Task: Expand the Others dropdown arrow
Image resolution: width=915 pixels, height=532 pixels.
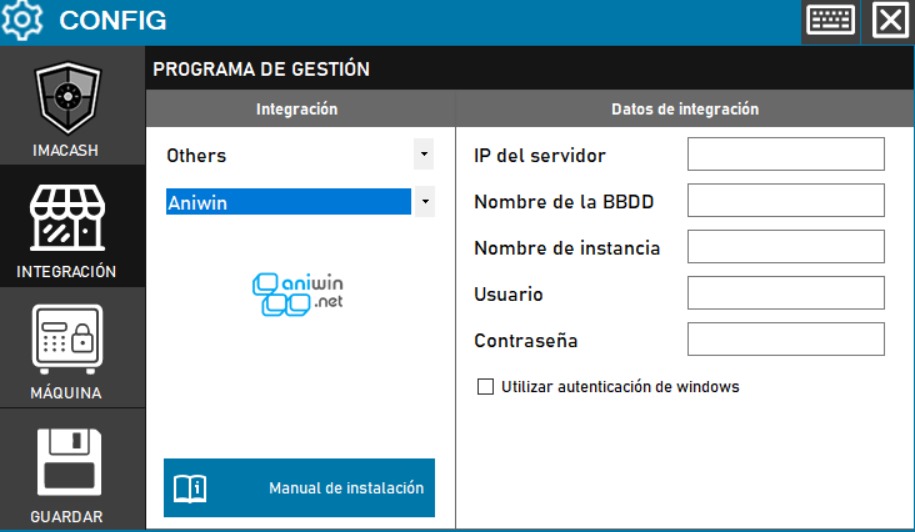Action: click(424, 154)
